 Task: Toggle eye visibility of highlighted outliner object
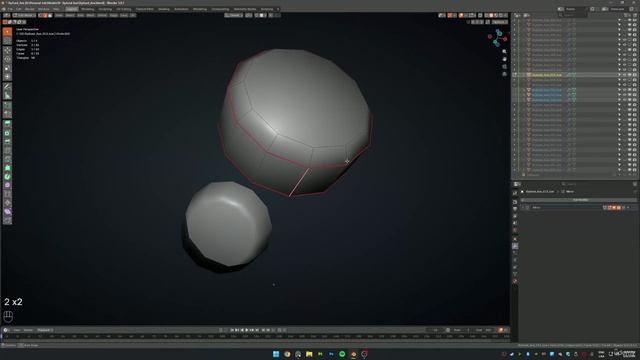click(624, 75)
